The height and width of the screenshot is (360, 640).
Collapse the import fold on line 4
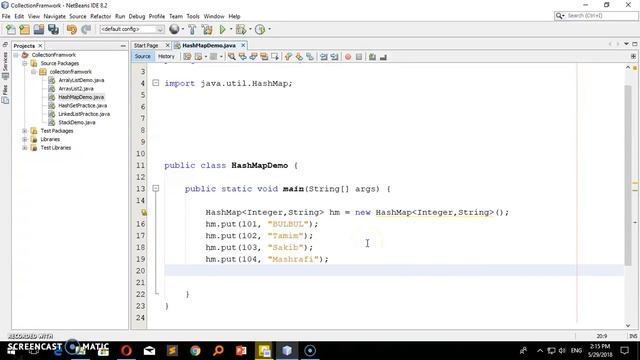pyautogui.click(x=156, y=83)
